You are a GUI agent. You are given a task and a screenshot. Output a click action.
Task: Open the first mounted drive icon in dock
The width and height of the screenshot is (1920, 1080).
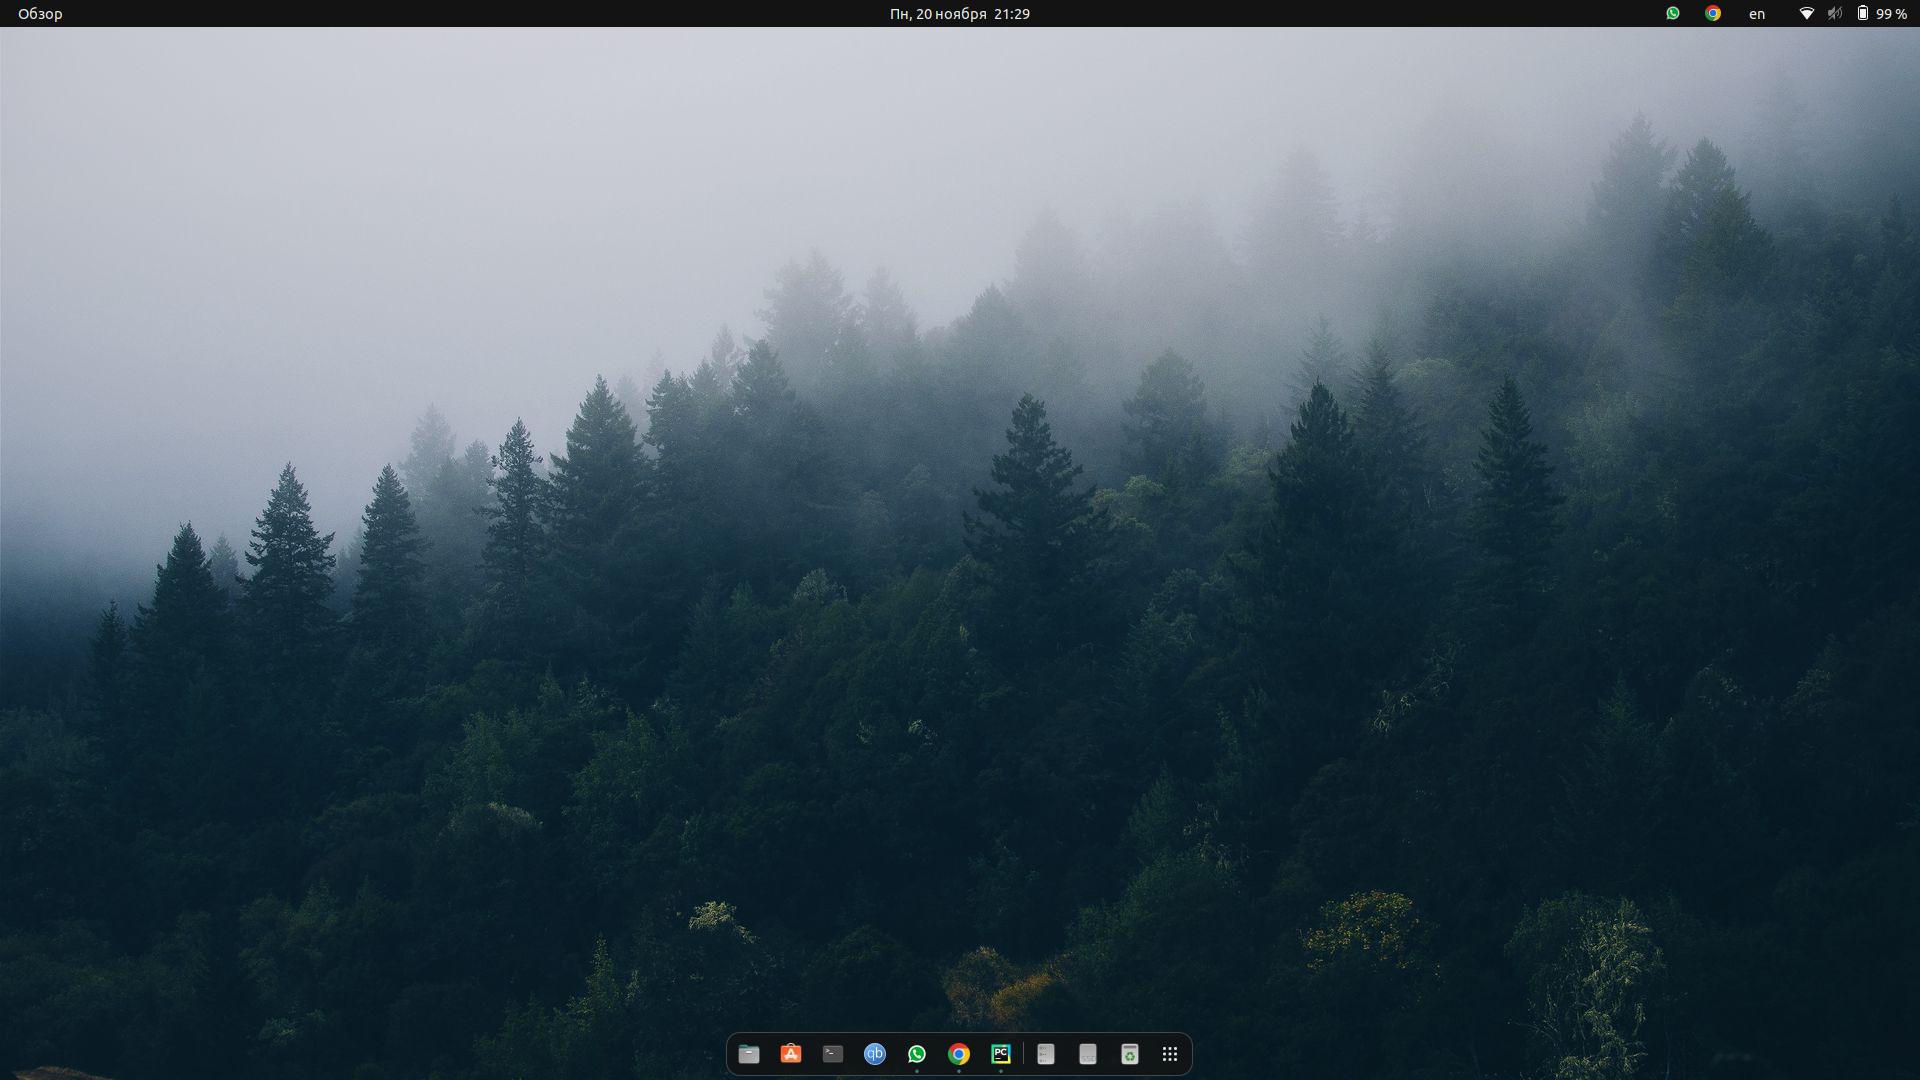[x=1046, y=1054]
